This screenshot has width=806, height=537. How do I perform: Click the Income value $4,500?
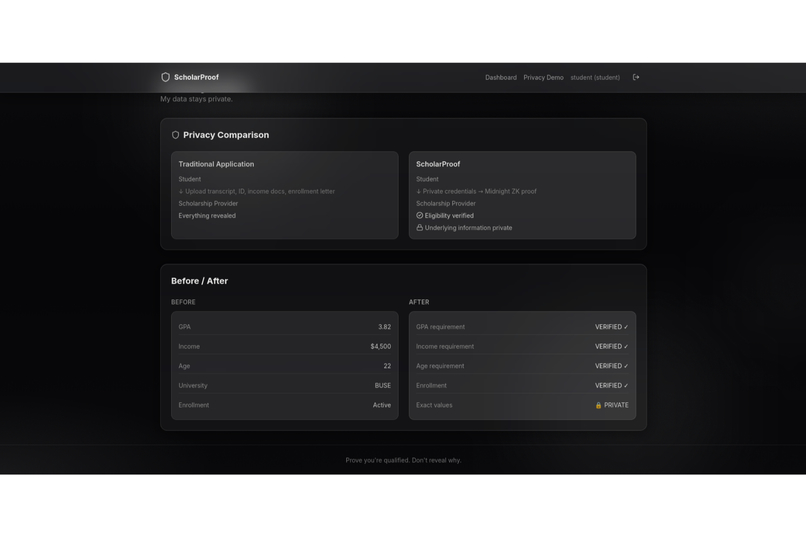pyautogui.click(x=381, y=346)
